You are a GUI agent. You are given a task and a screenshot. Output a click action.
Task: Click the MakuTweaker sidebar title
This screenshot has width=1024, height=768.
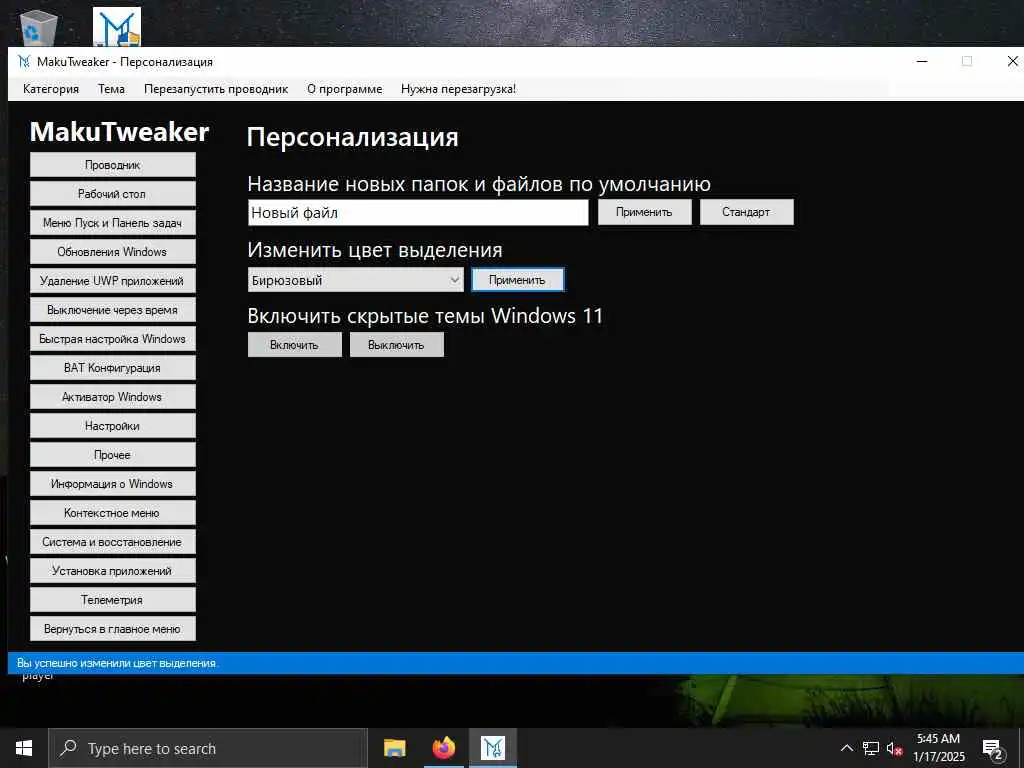coord(120,132)
